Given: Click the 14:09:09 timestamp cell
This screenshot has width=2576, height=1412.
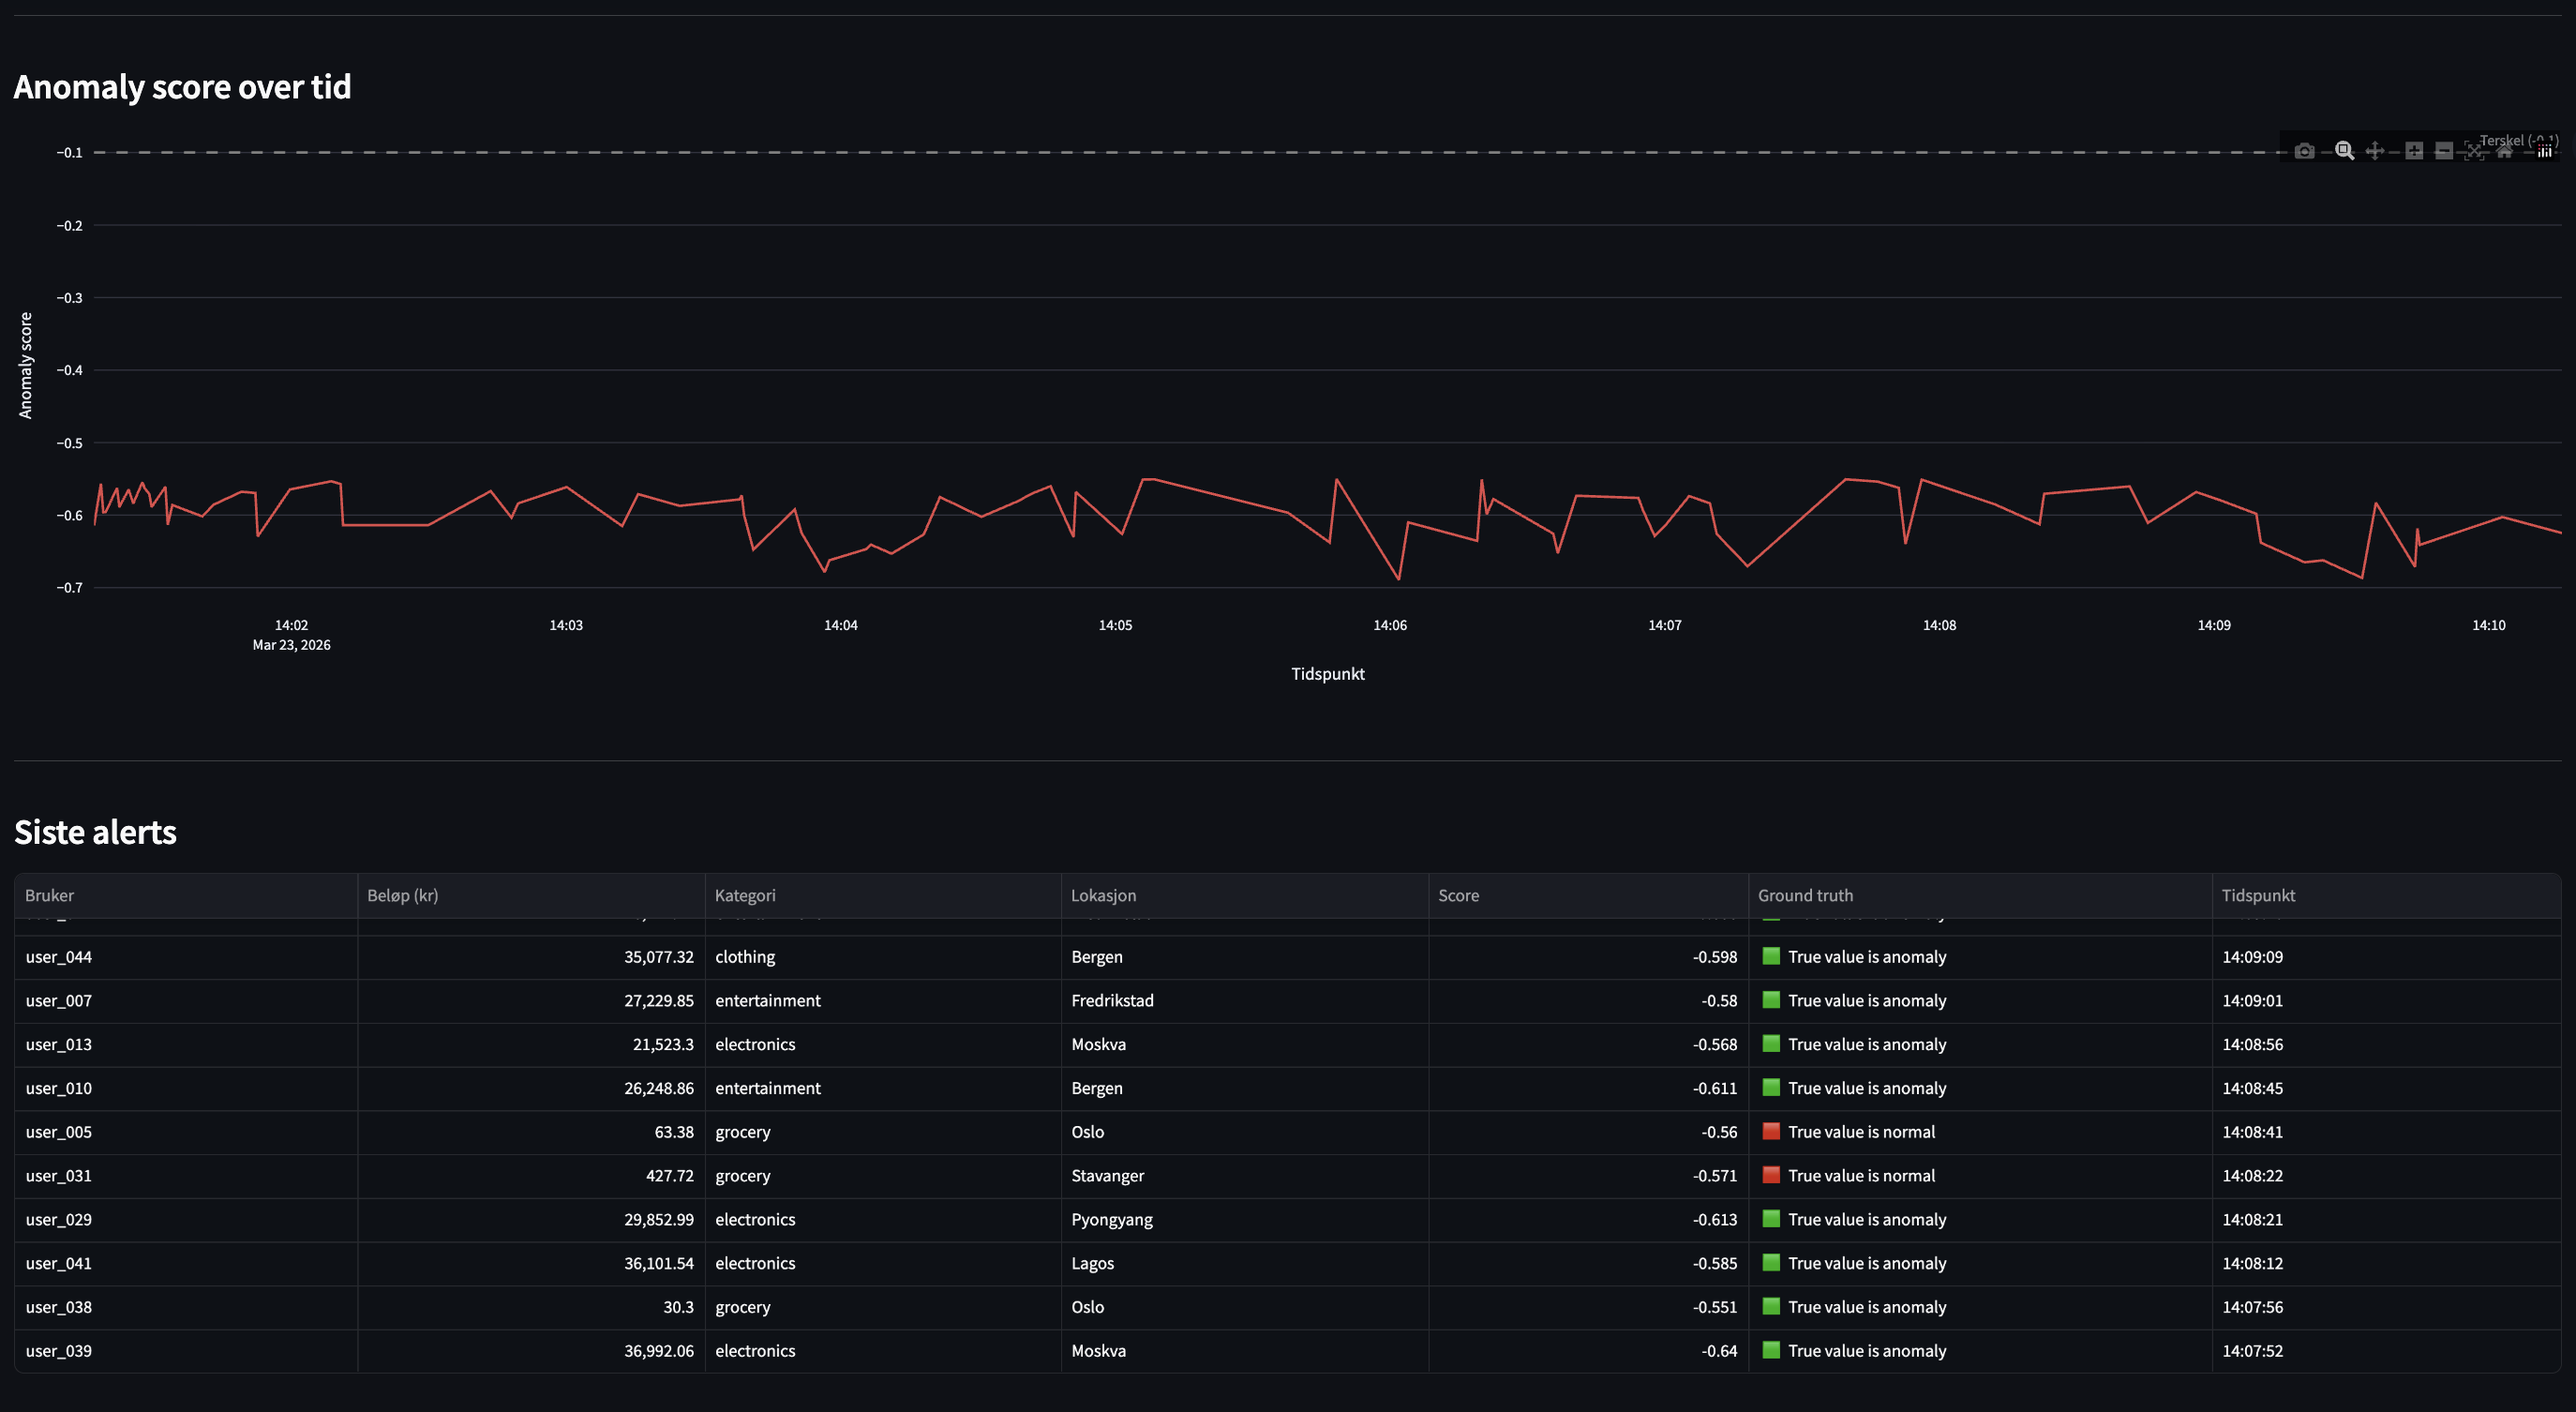Looking at the screenshot, I should tap(2254, 956).
